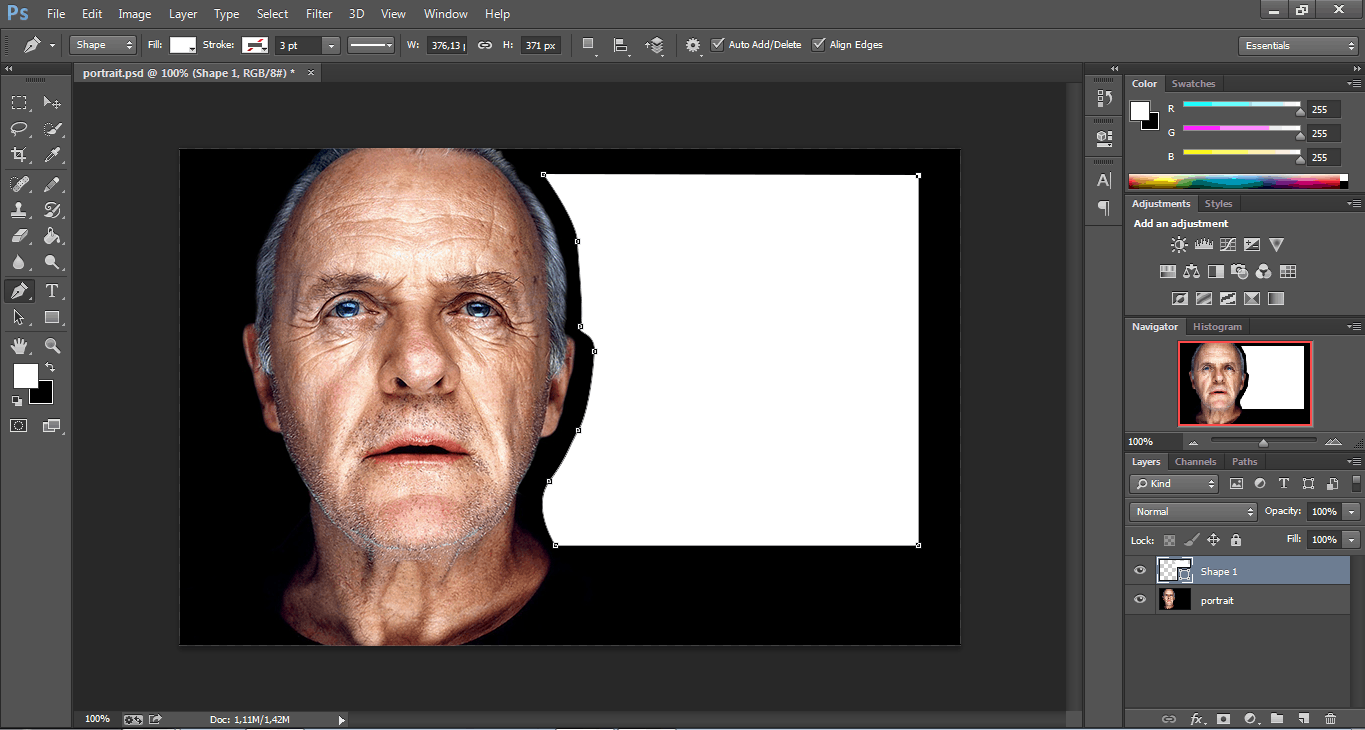This screenshot has width=1365, height=730.
Task: Add a layer style via fx icon
Action: (x=1196, y=718)
